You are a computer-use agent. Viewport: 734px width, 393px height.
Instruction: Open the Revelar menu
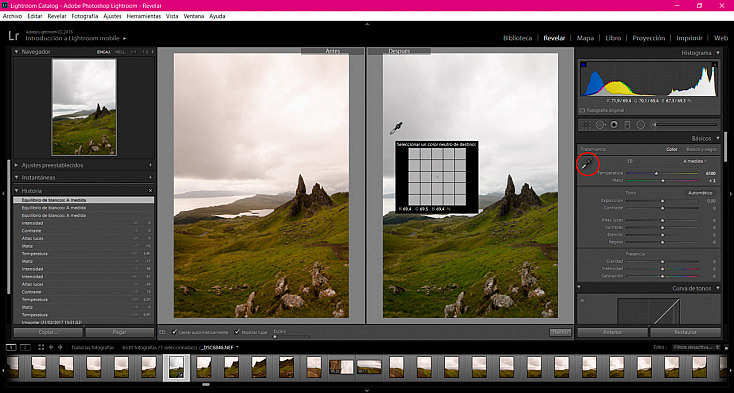(x=57, y=16)
